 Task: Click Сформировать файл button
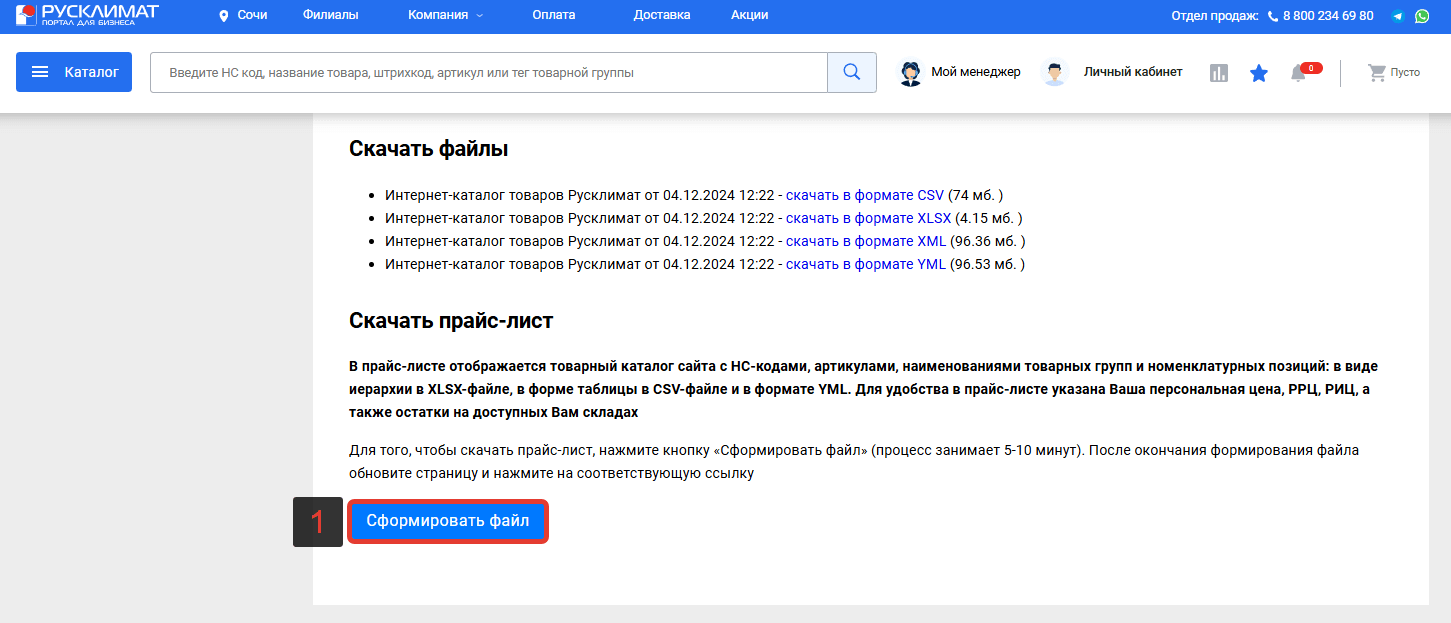[448, 521]
